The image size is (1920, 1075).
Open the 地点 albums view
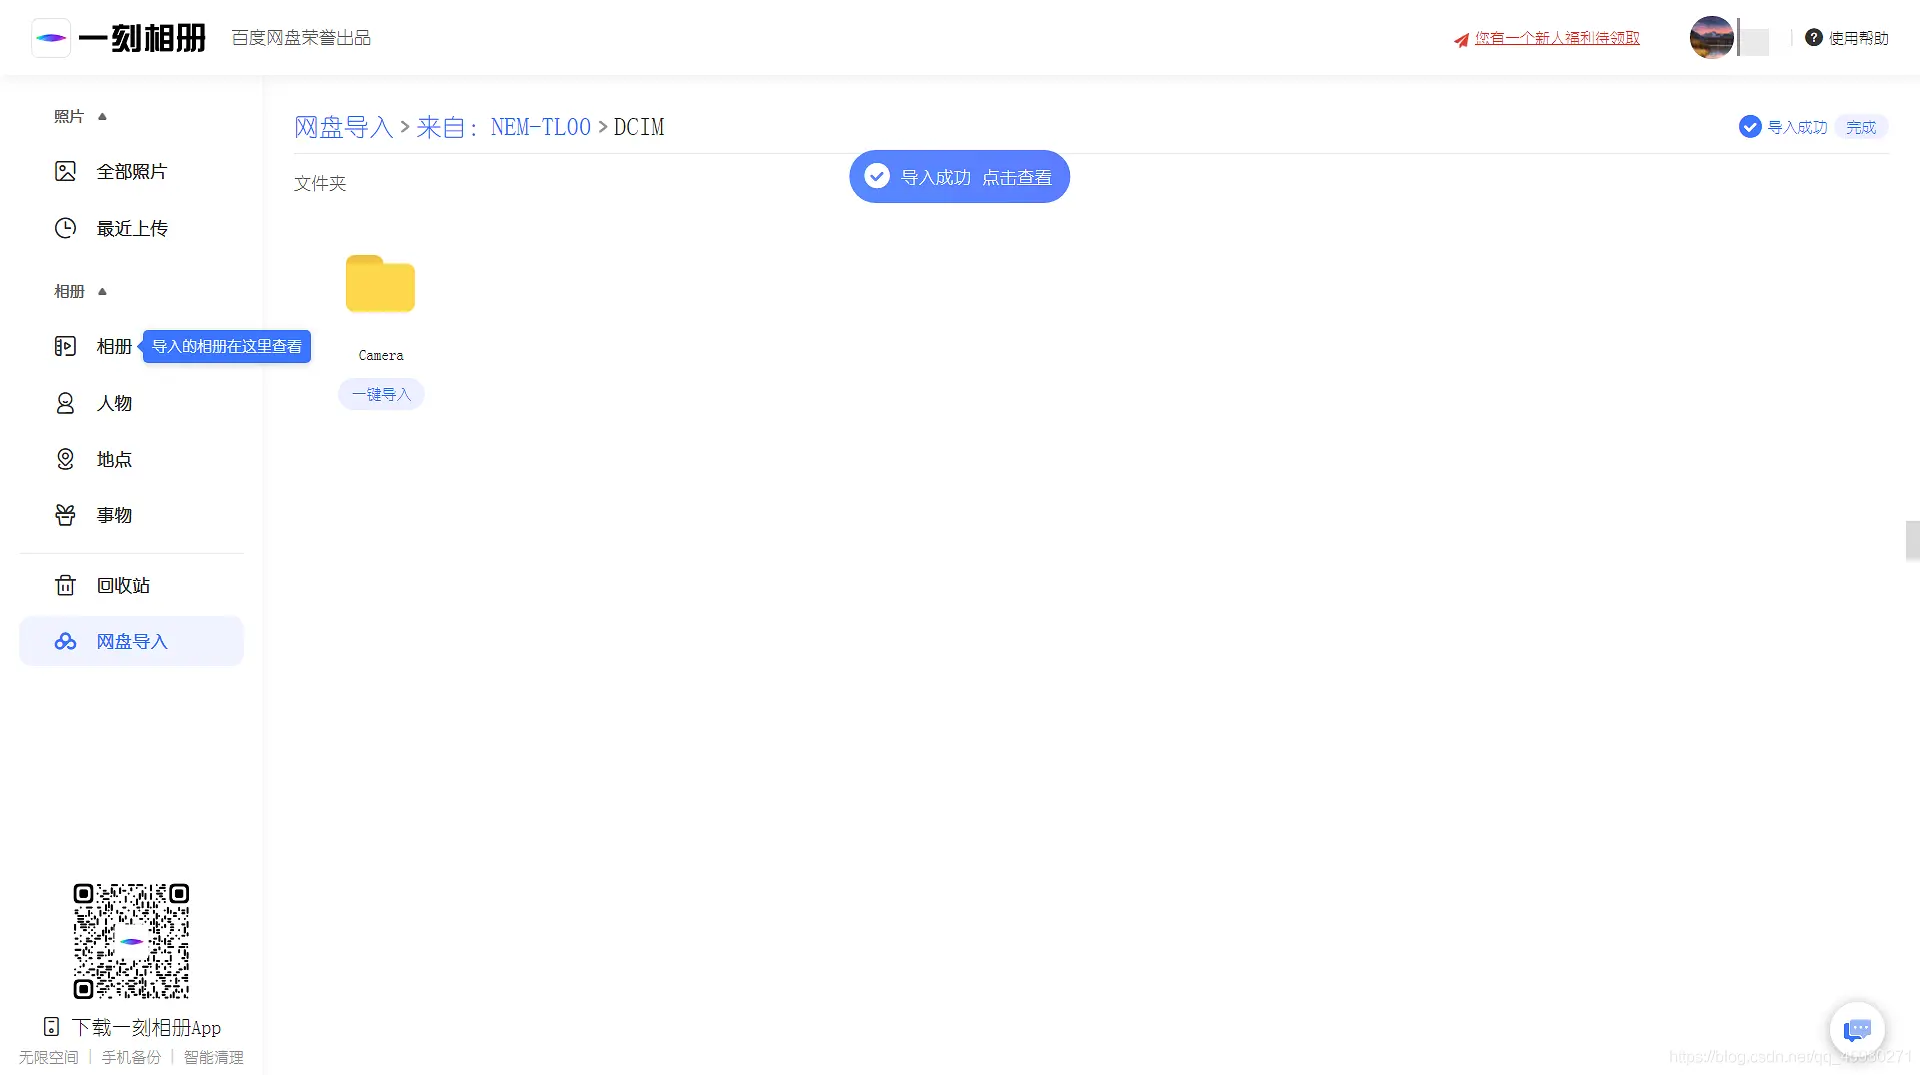[114, 459]
